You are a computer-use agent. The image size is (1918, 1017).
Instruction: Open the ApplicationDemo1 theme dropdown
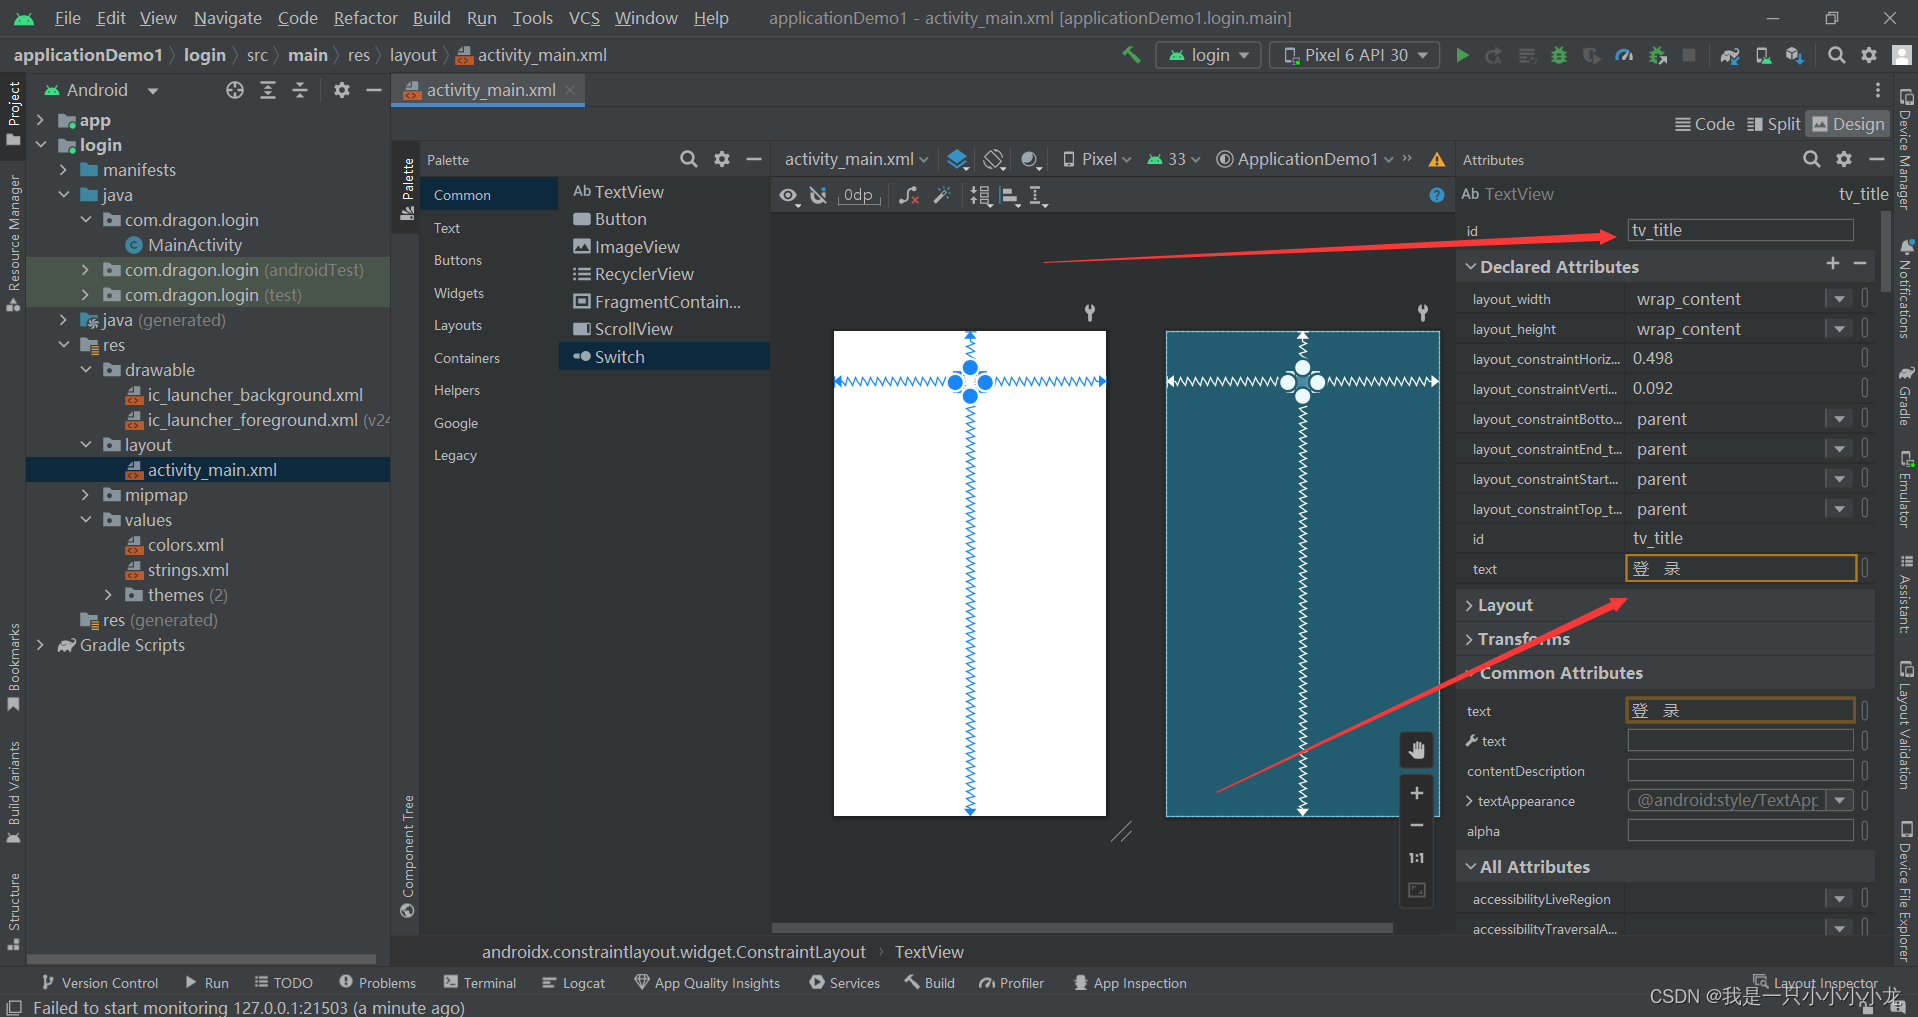click(1304, 159)
